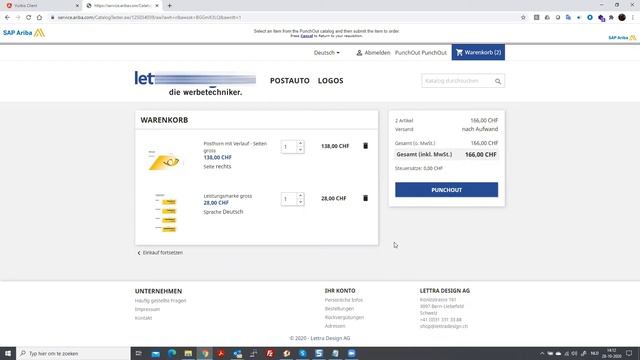Decrease quantity of Posthorn mit Verlauf

point(300,150)
